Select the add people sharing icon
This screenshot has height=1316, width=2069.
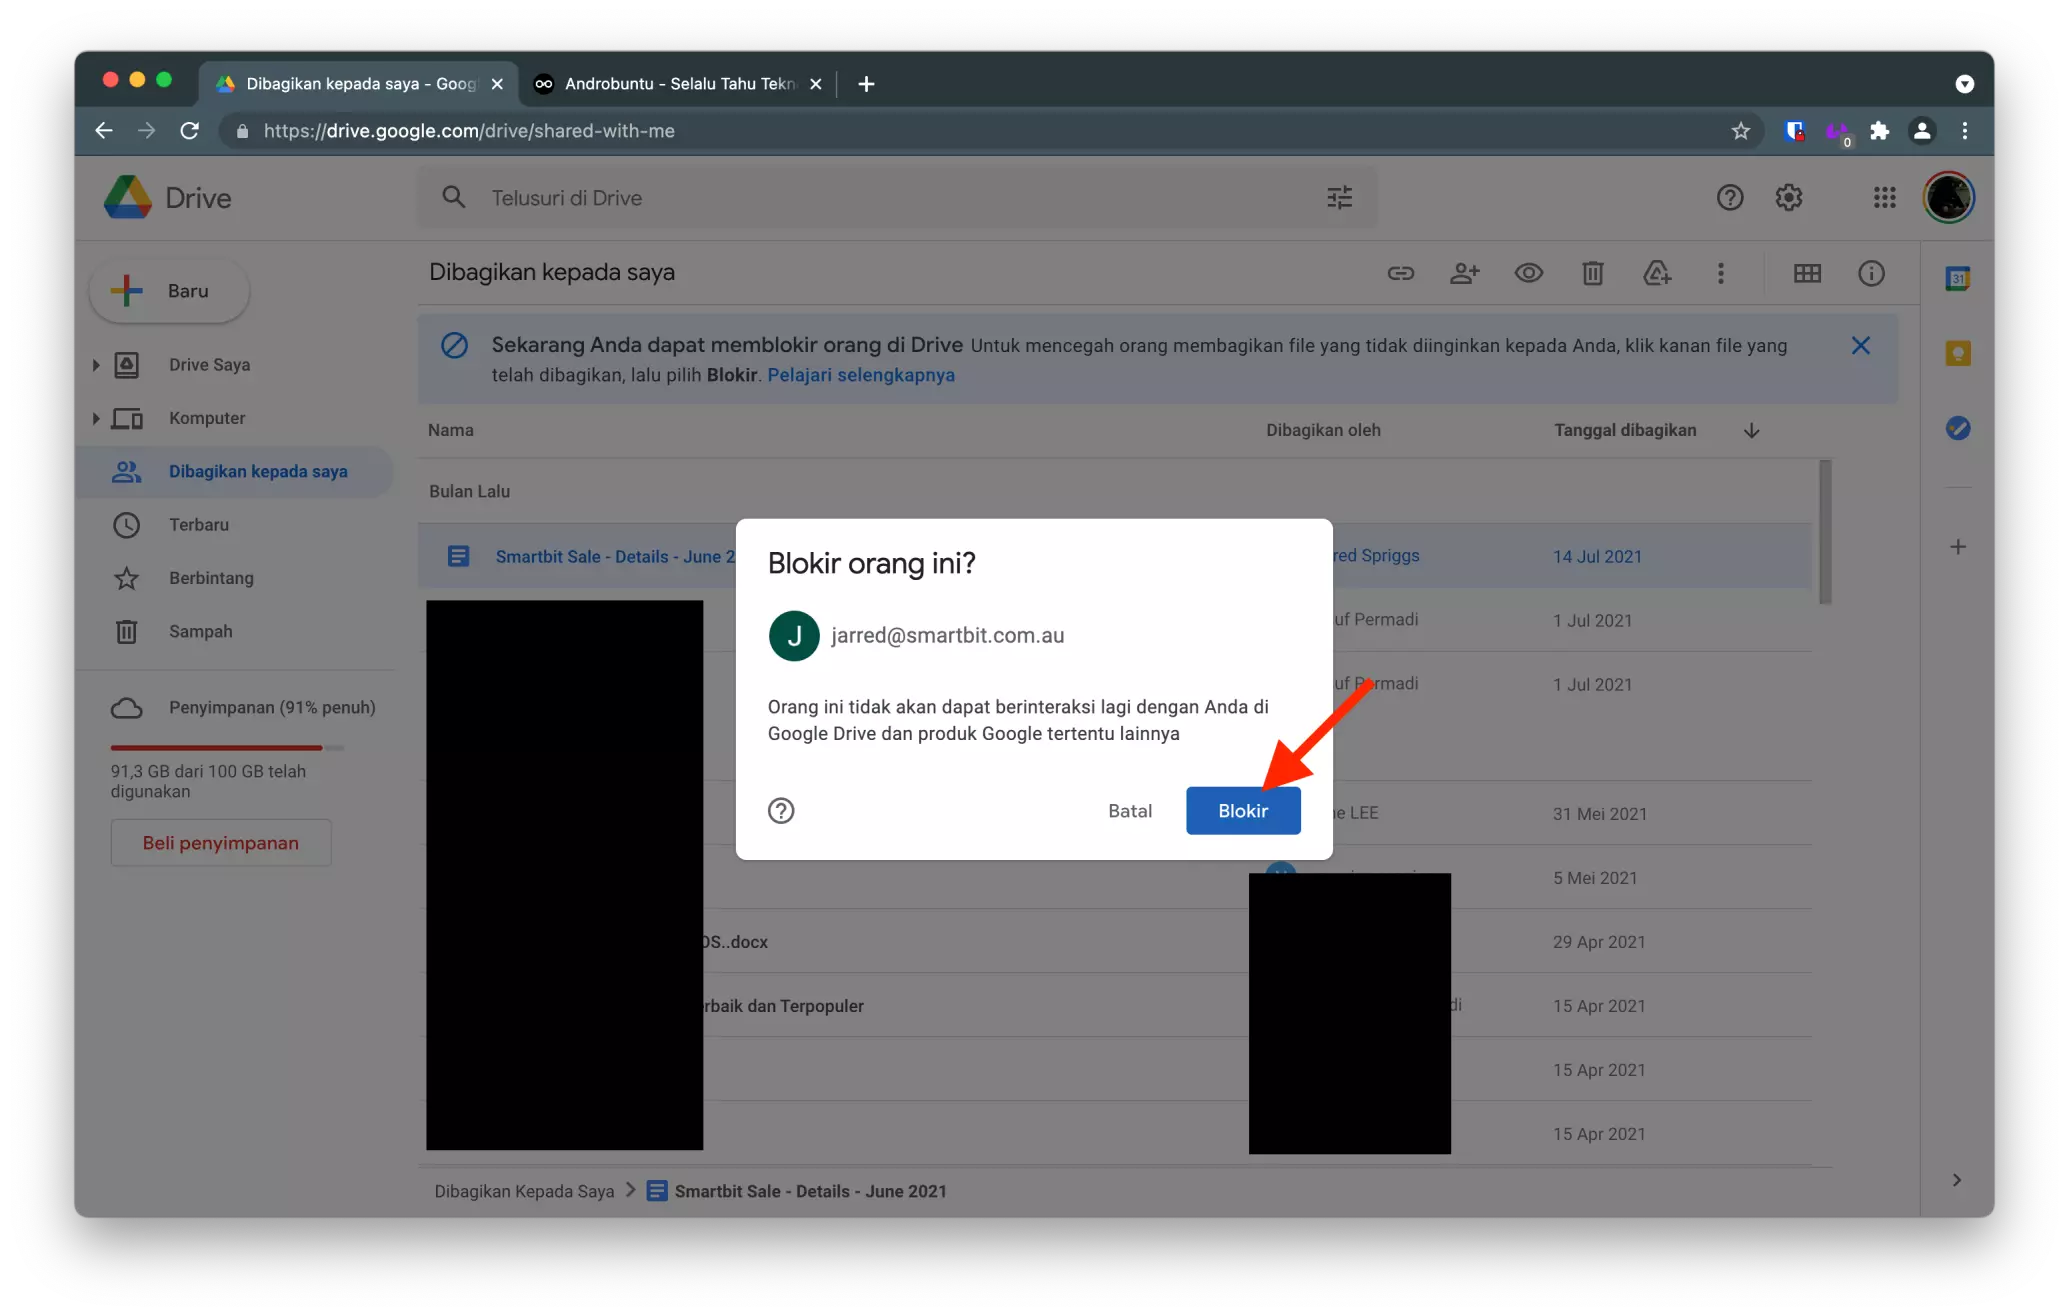pyautogui.click(x=1465, y=273)
